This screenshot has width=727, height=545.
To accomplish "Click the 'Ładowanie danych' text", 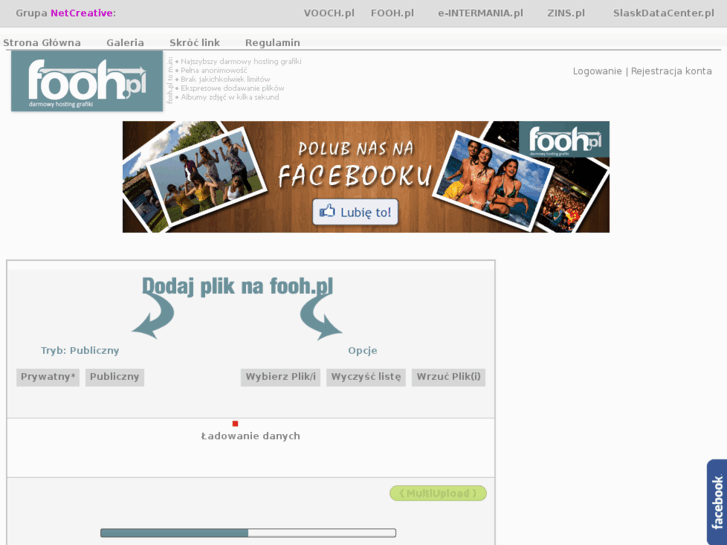I will [x=250, y=436].
